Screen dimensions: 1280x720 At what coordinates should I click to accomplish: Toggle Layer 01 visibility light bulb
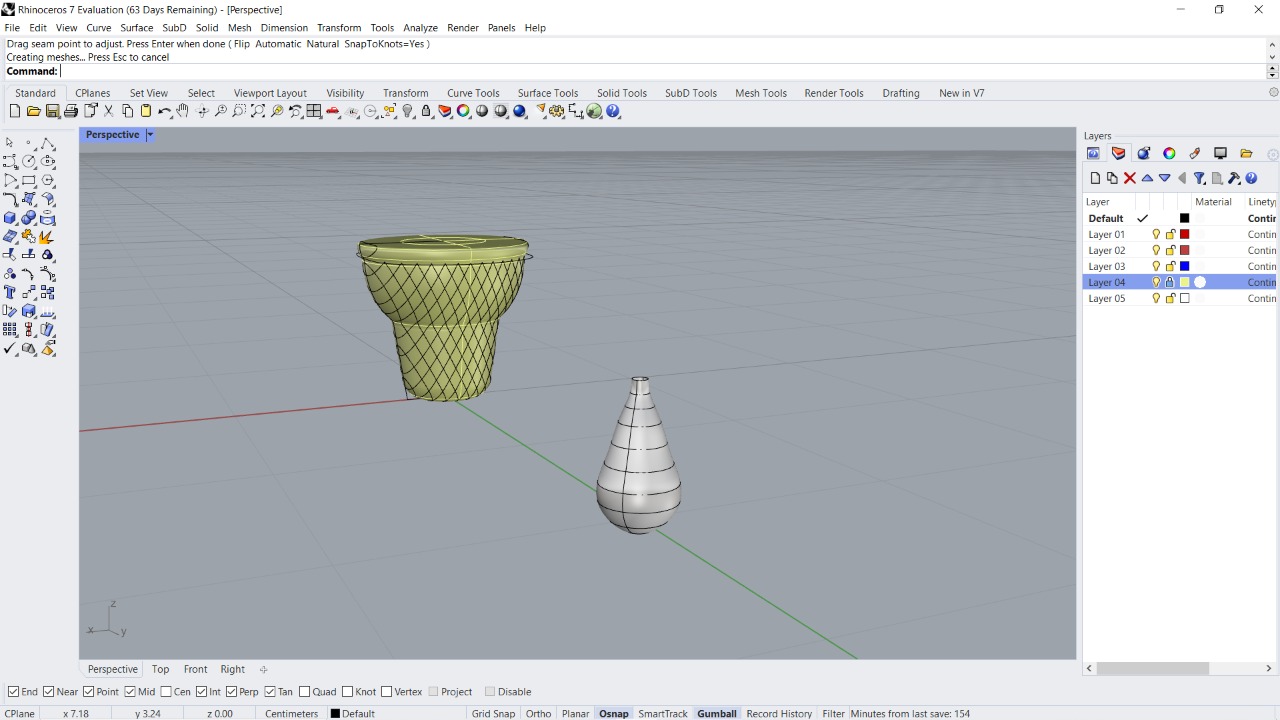pyautogui.click(x=1156, y=234)
